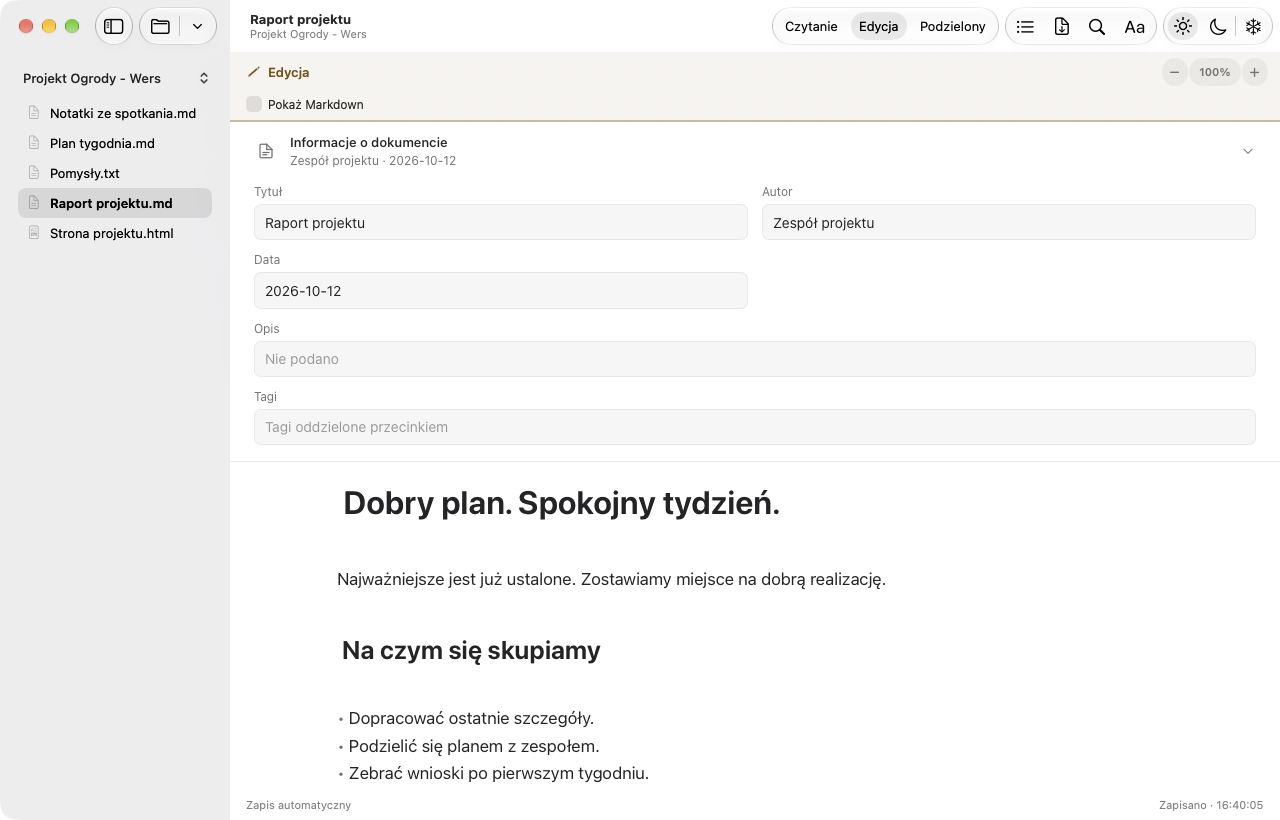Toggle the sidebar panel icon
The width and height of the screenshot is (1280, 820).
pos(114,27)
